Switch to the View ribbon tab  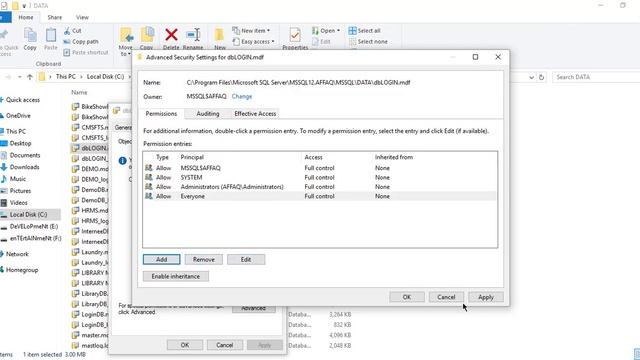[82, 17]
